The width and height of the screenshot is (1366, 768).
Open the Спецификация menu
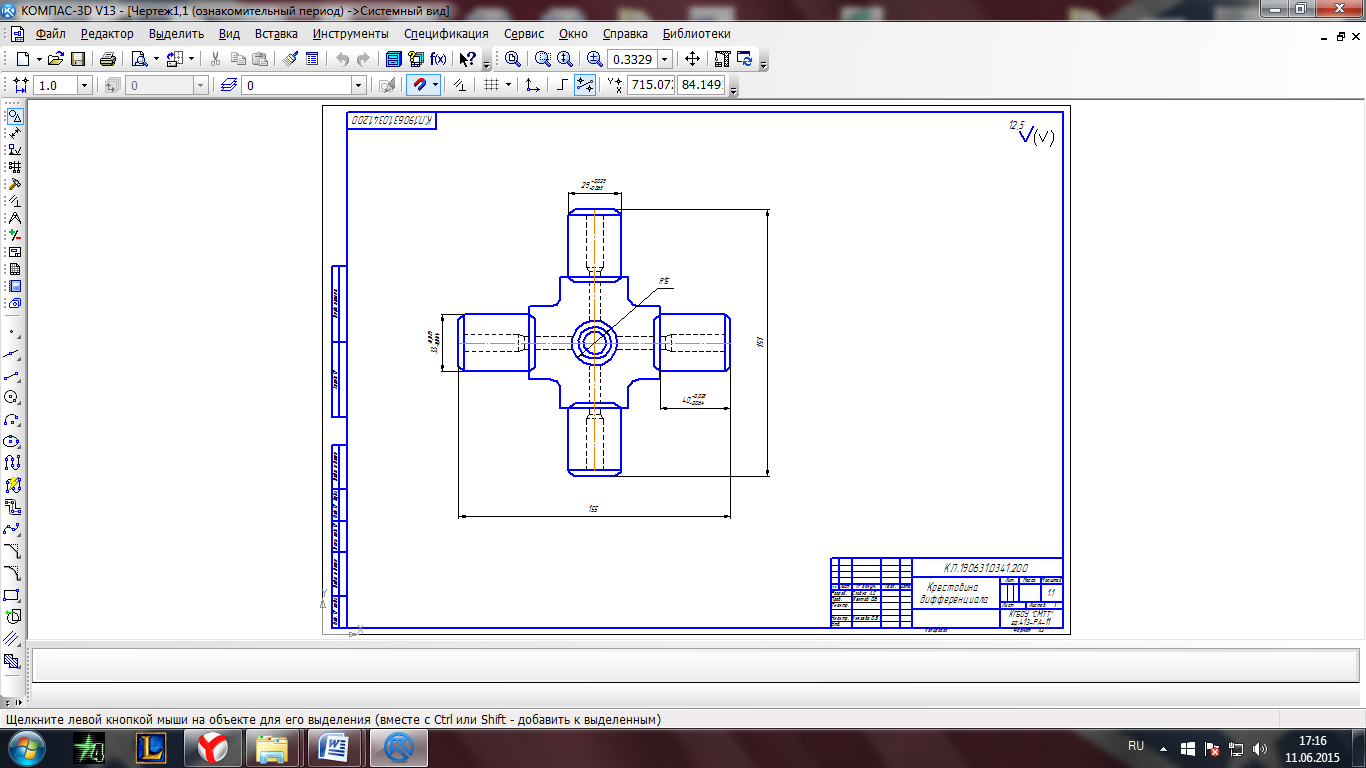[446, 34]
